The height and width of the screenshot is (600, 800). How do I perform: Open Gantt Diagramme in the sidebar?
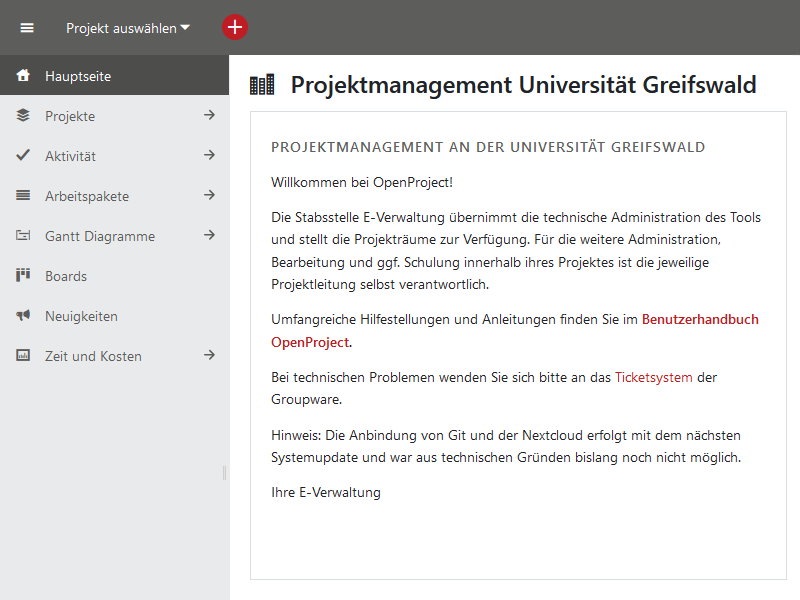pyautogui.click(x=98, y=236)
